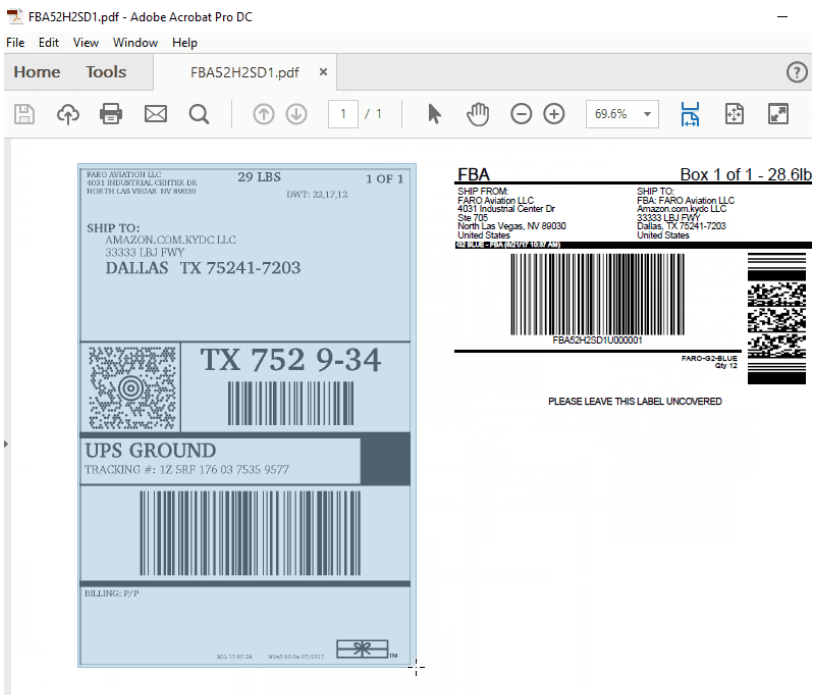Click the 1 OF 1 package count
This screenshot has width=814, height=695.
(385, 179)
